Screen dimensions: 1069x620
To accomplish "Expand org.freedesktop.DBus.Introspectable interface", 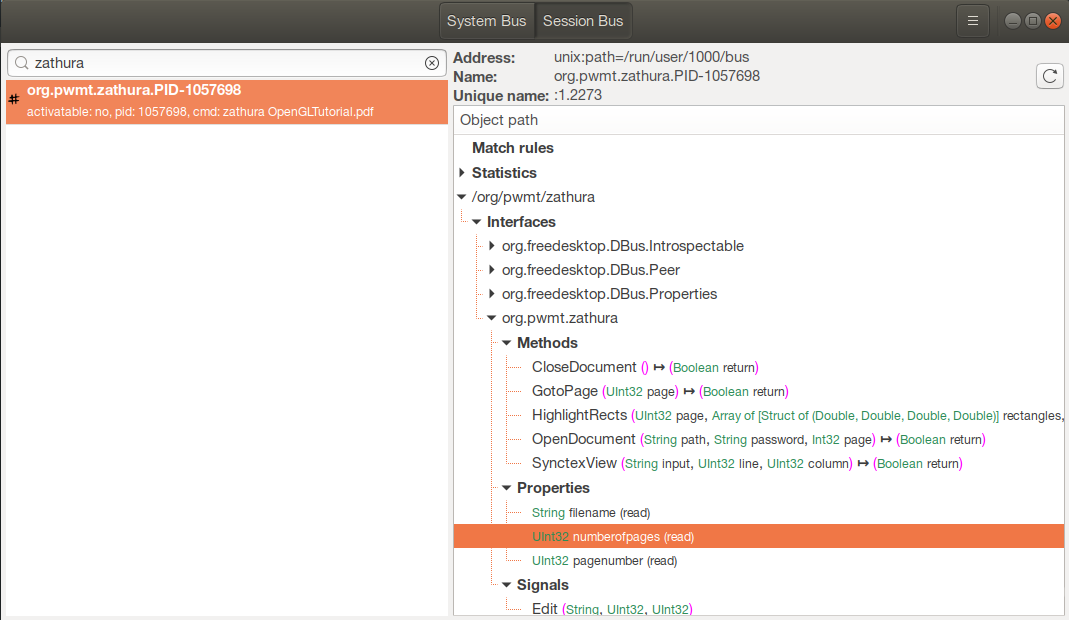I will pyautogui.click(x=492, y=246).
